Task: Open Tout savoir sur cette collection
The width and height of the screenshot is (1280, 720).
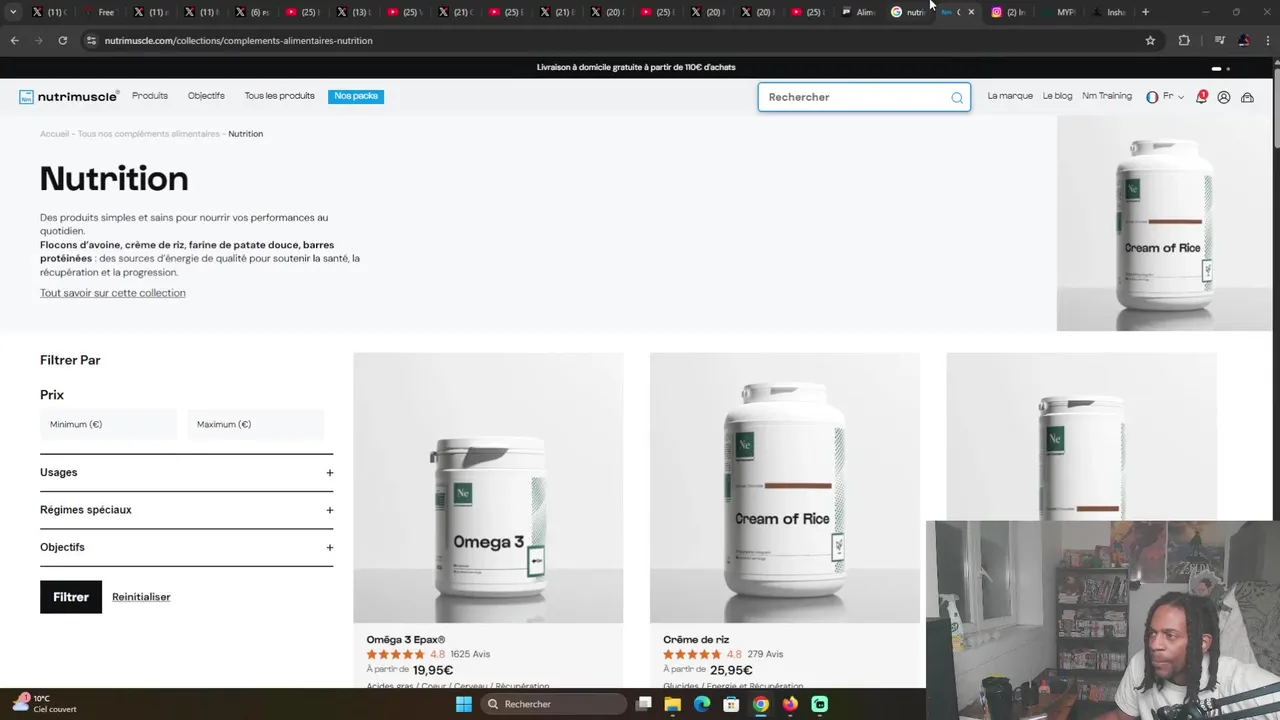Action: pos(113,293)
